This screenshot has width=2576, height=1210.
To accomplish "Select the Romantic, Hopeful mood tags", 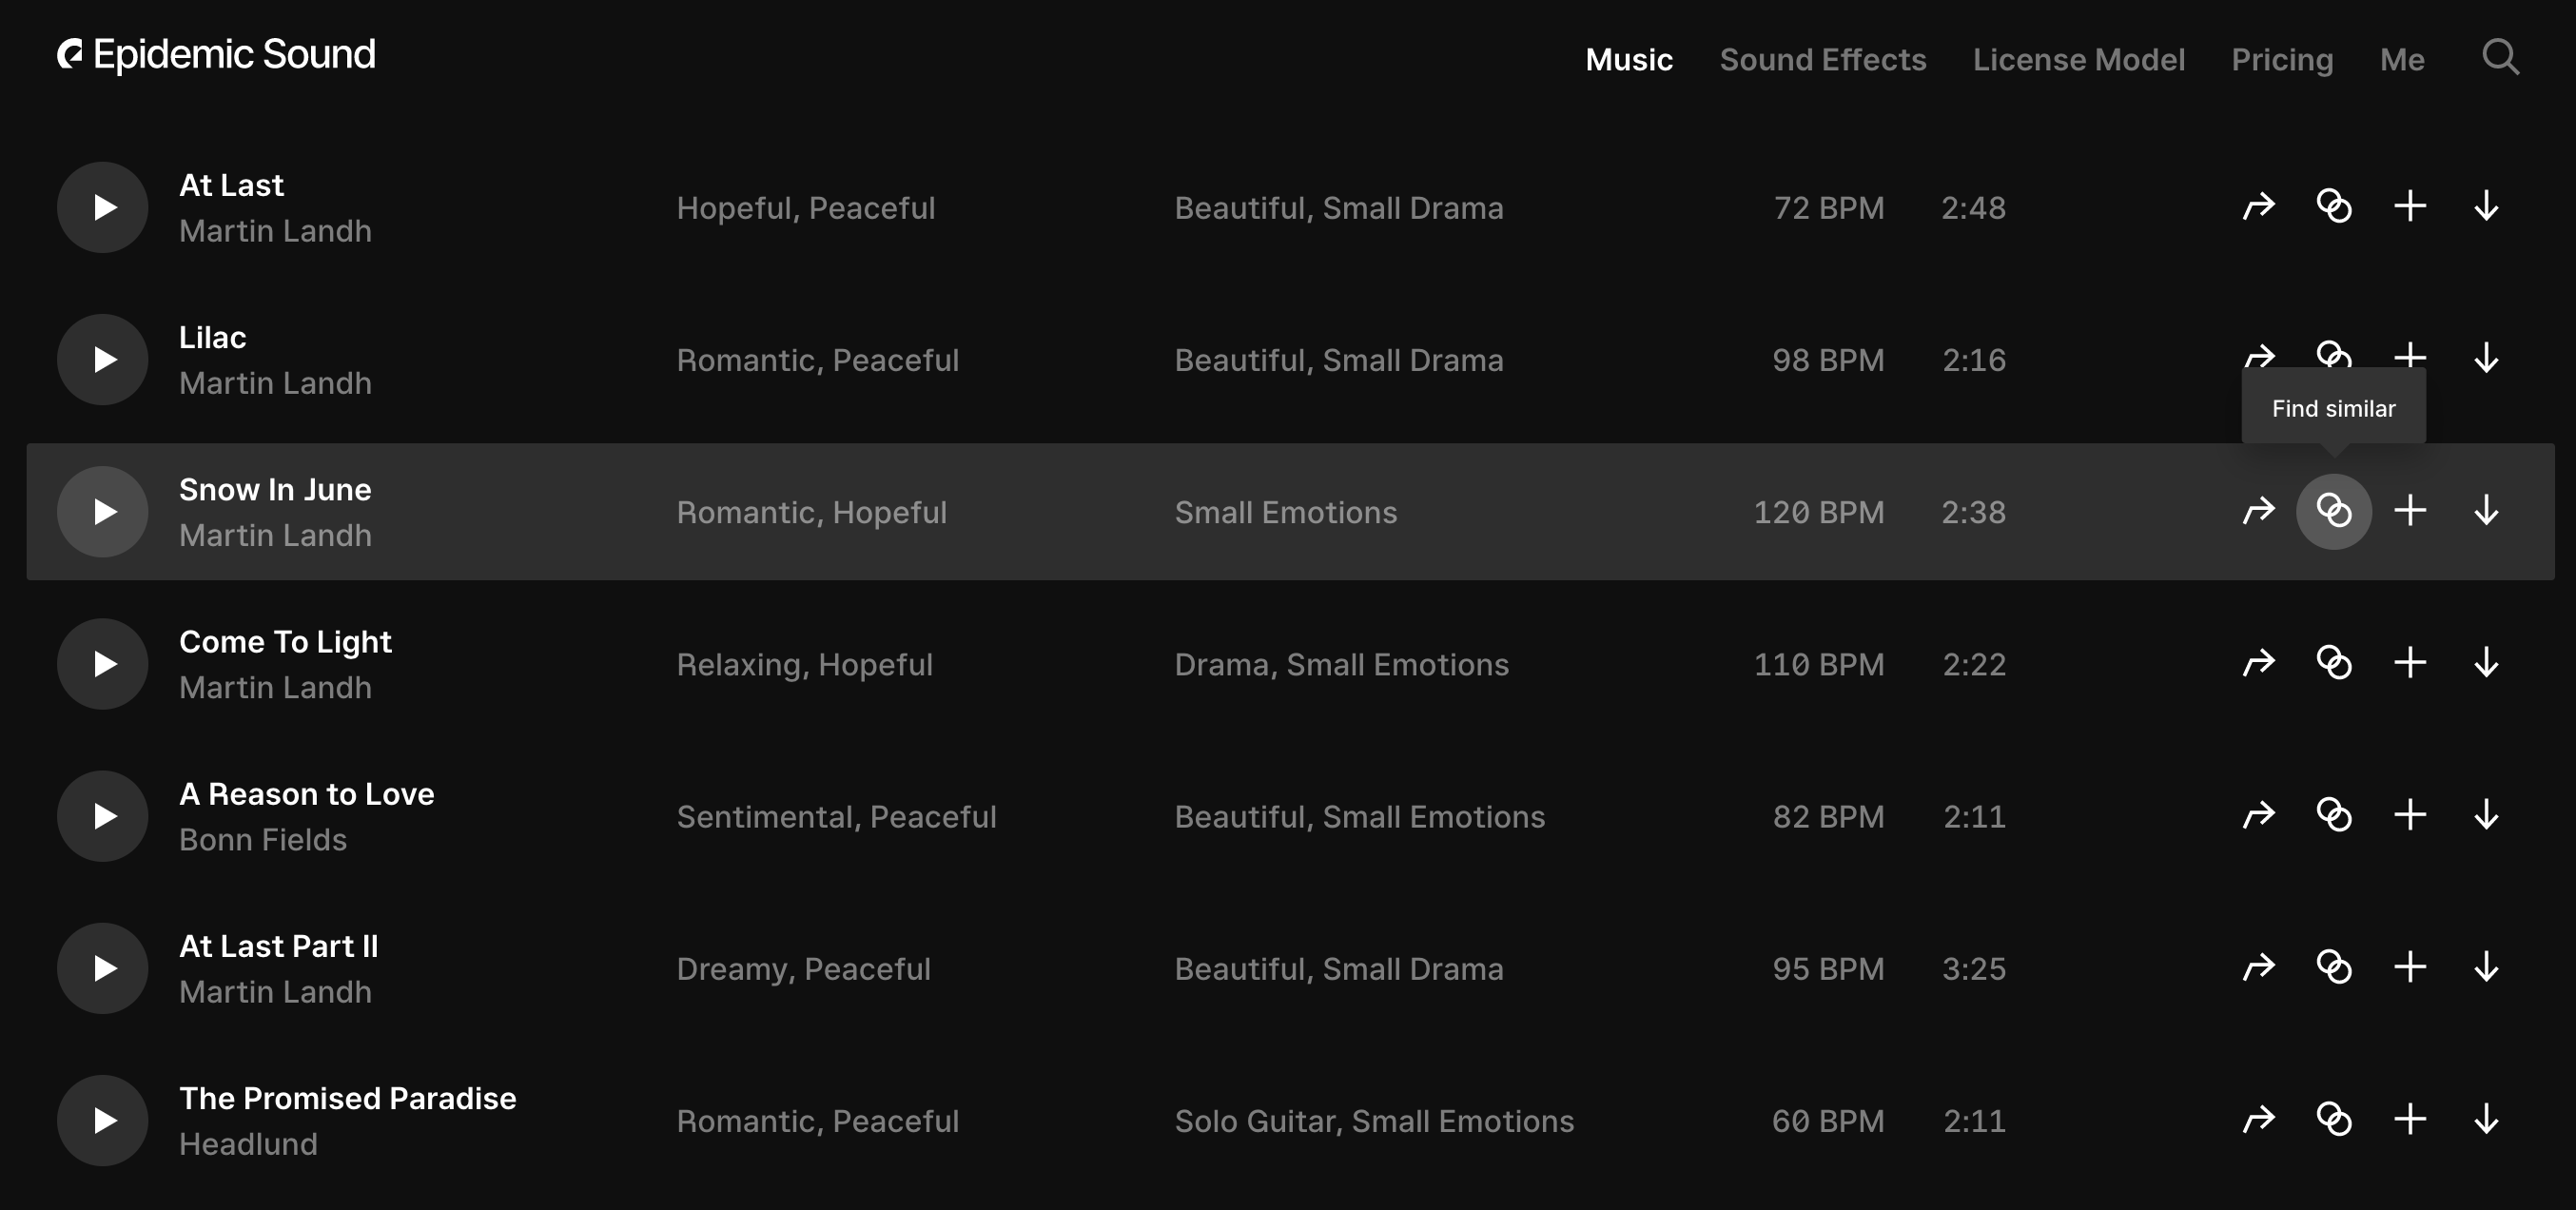I will point(811,512).
